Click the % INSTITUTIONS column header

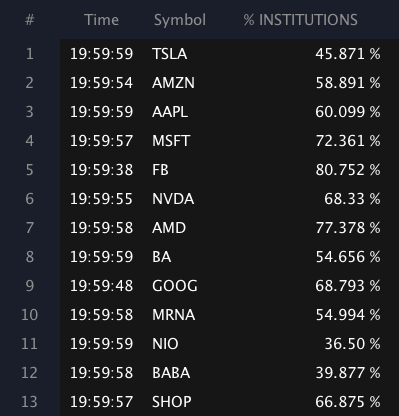pyautogui.click(x=300, y=20)
